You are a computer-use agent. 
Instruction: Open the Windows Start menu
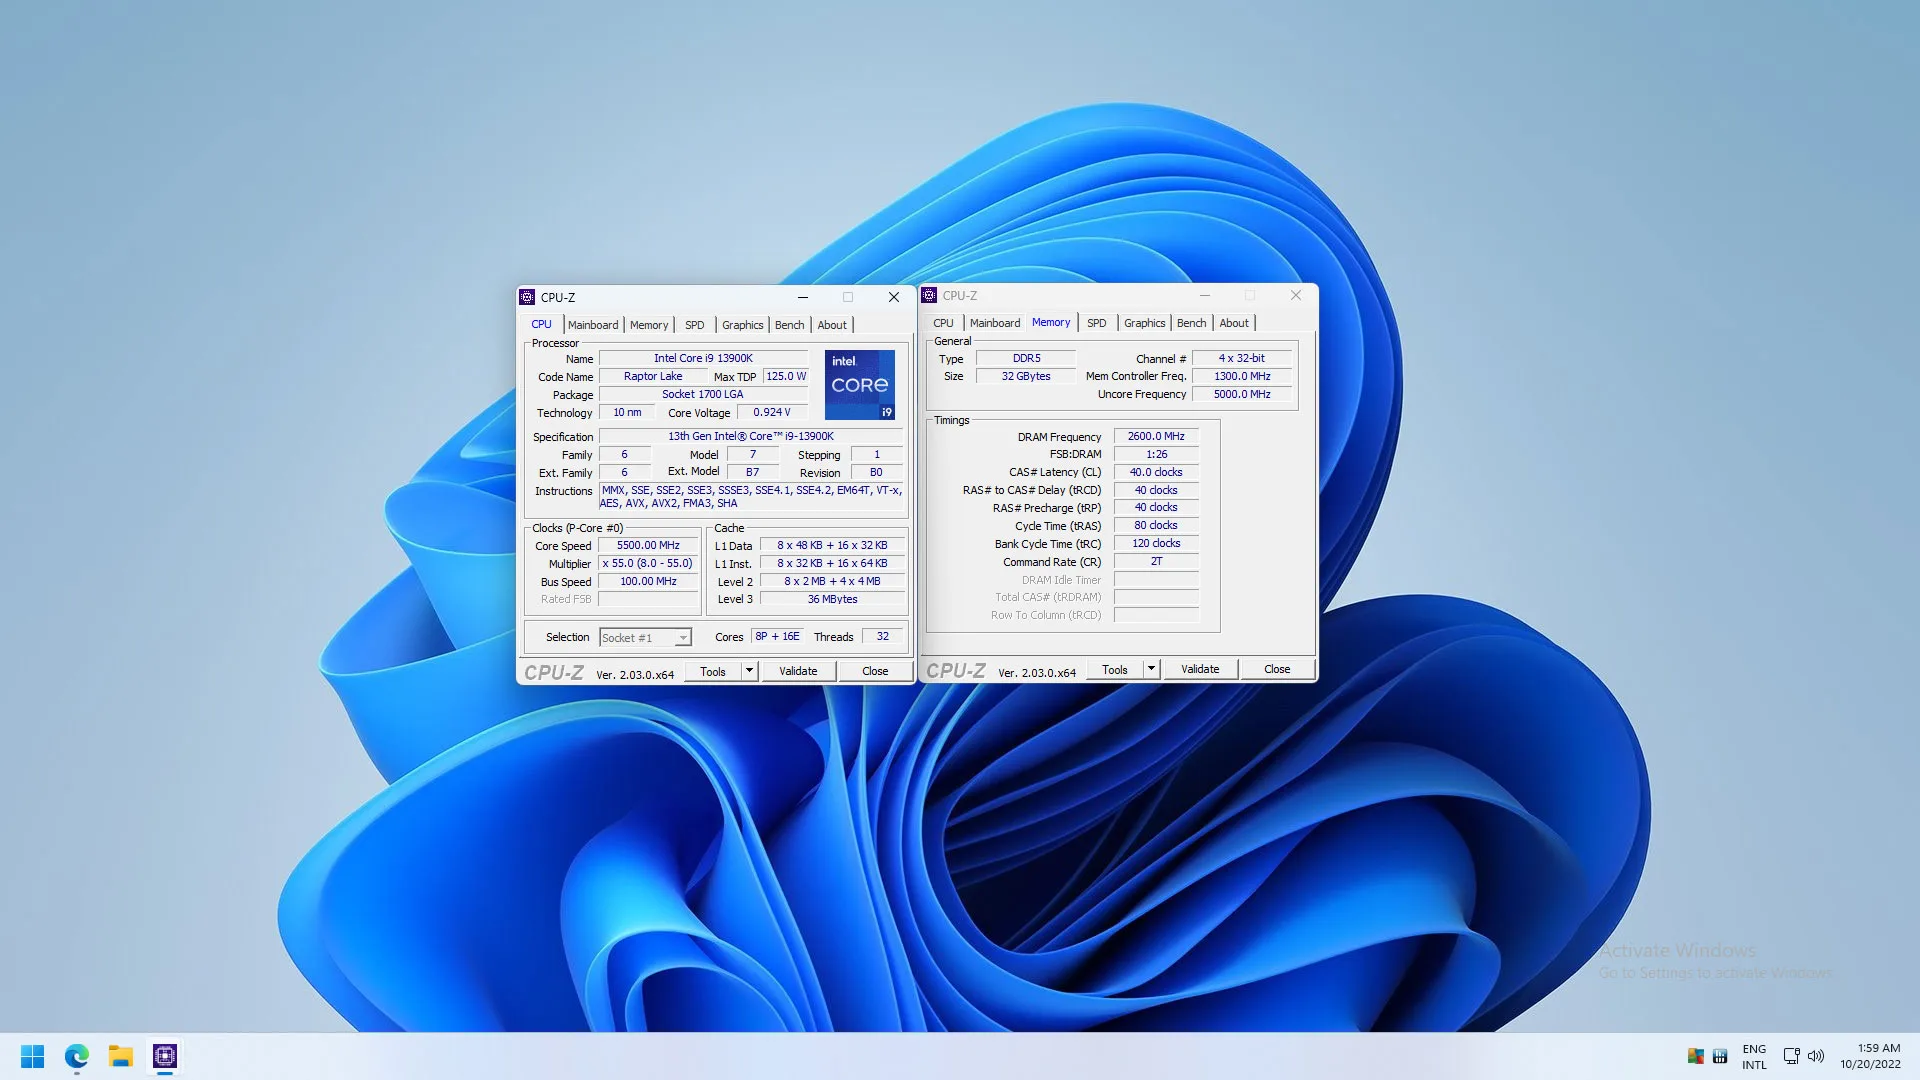(32, 1056)
